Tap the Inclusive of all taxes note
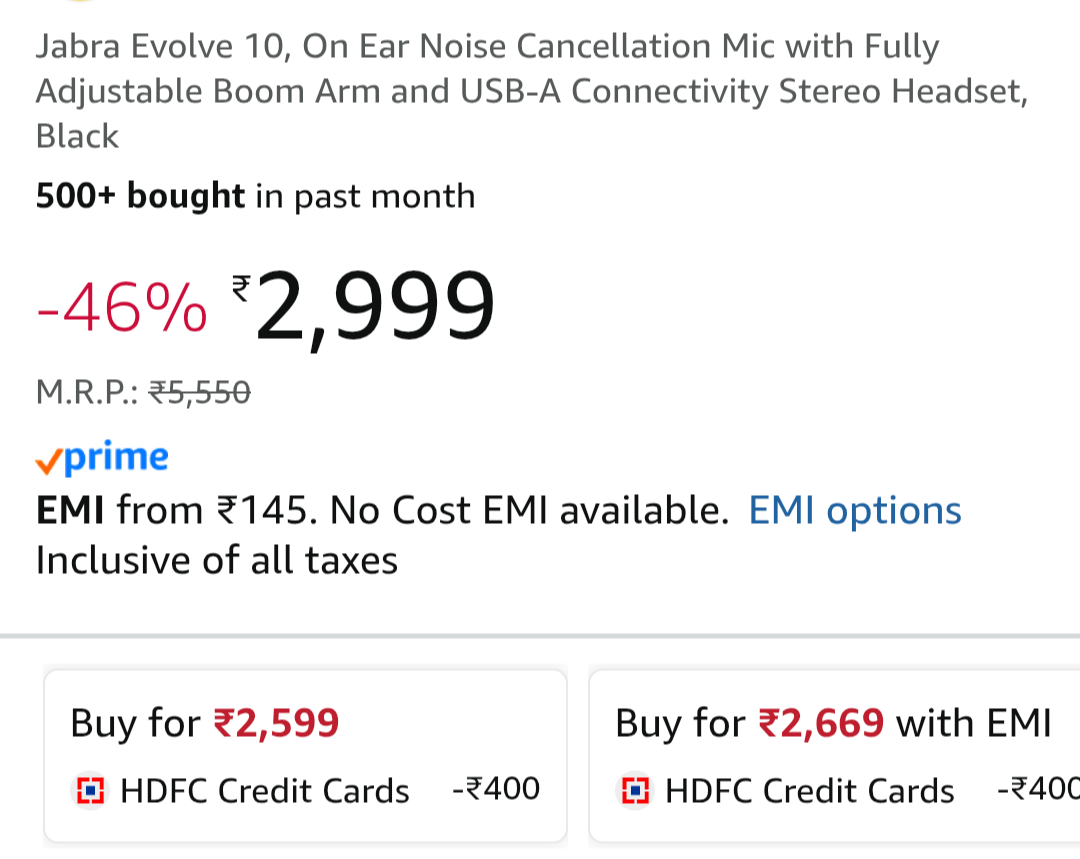 tap(217, 560)
